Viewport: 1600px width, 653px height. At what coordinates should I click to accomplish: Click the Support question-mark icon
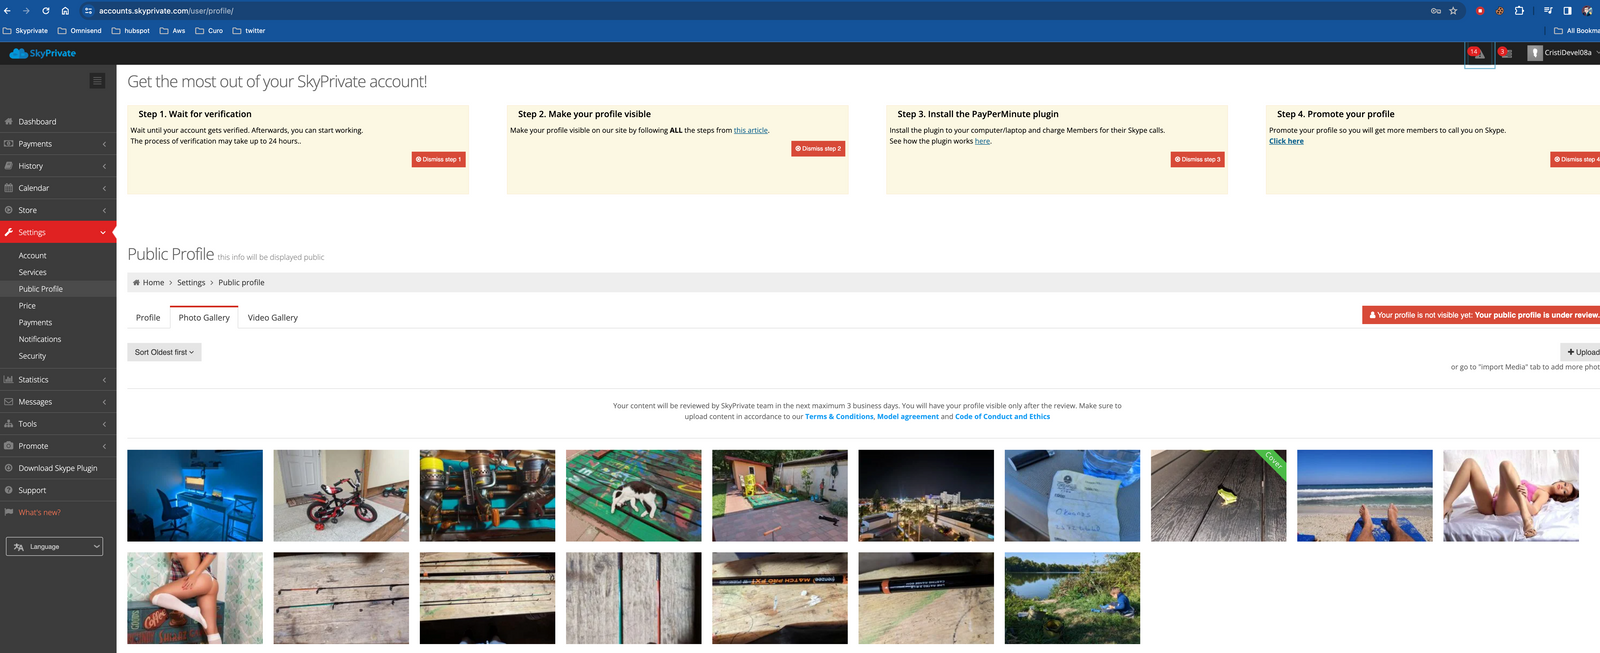tap(9, 490)
